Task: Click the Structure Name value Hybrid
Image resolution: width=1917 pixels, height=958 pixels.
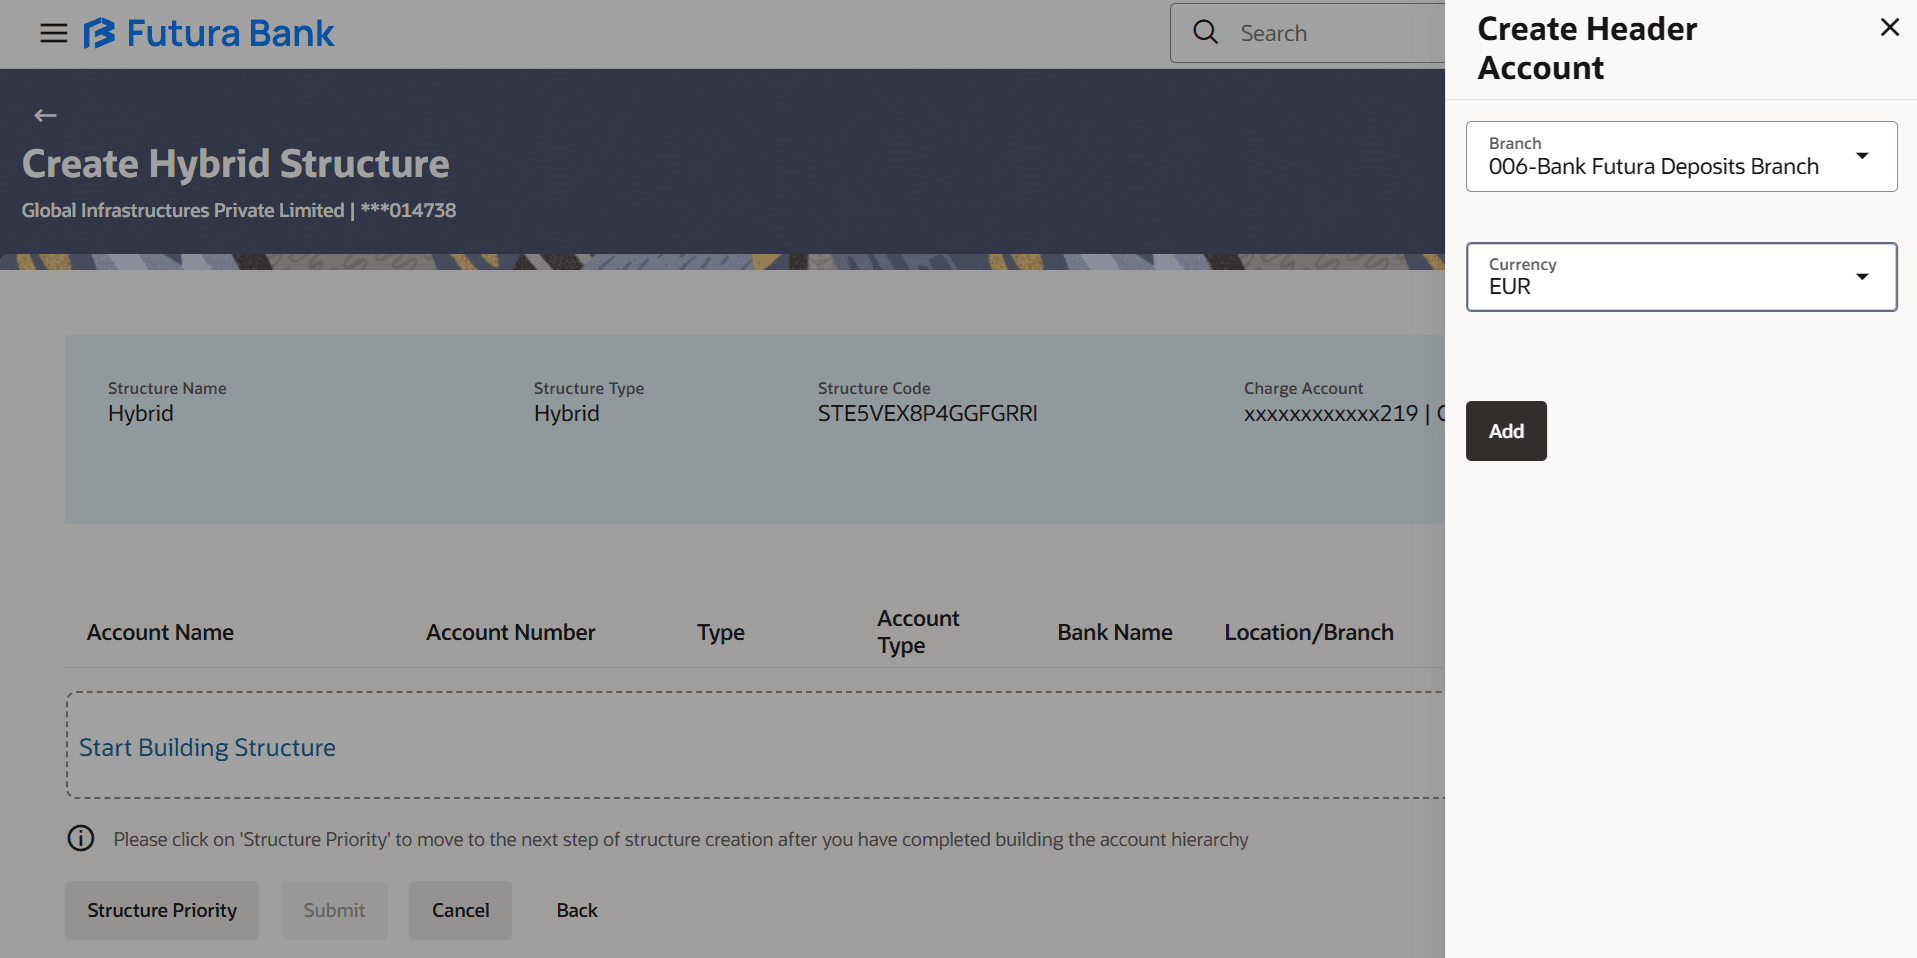Action: (141, 413)
